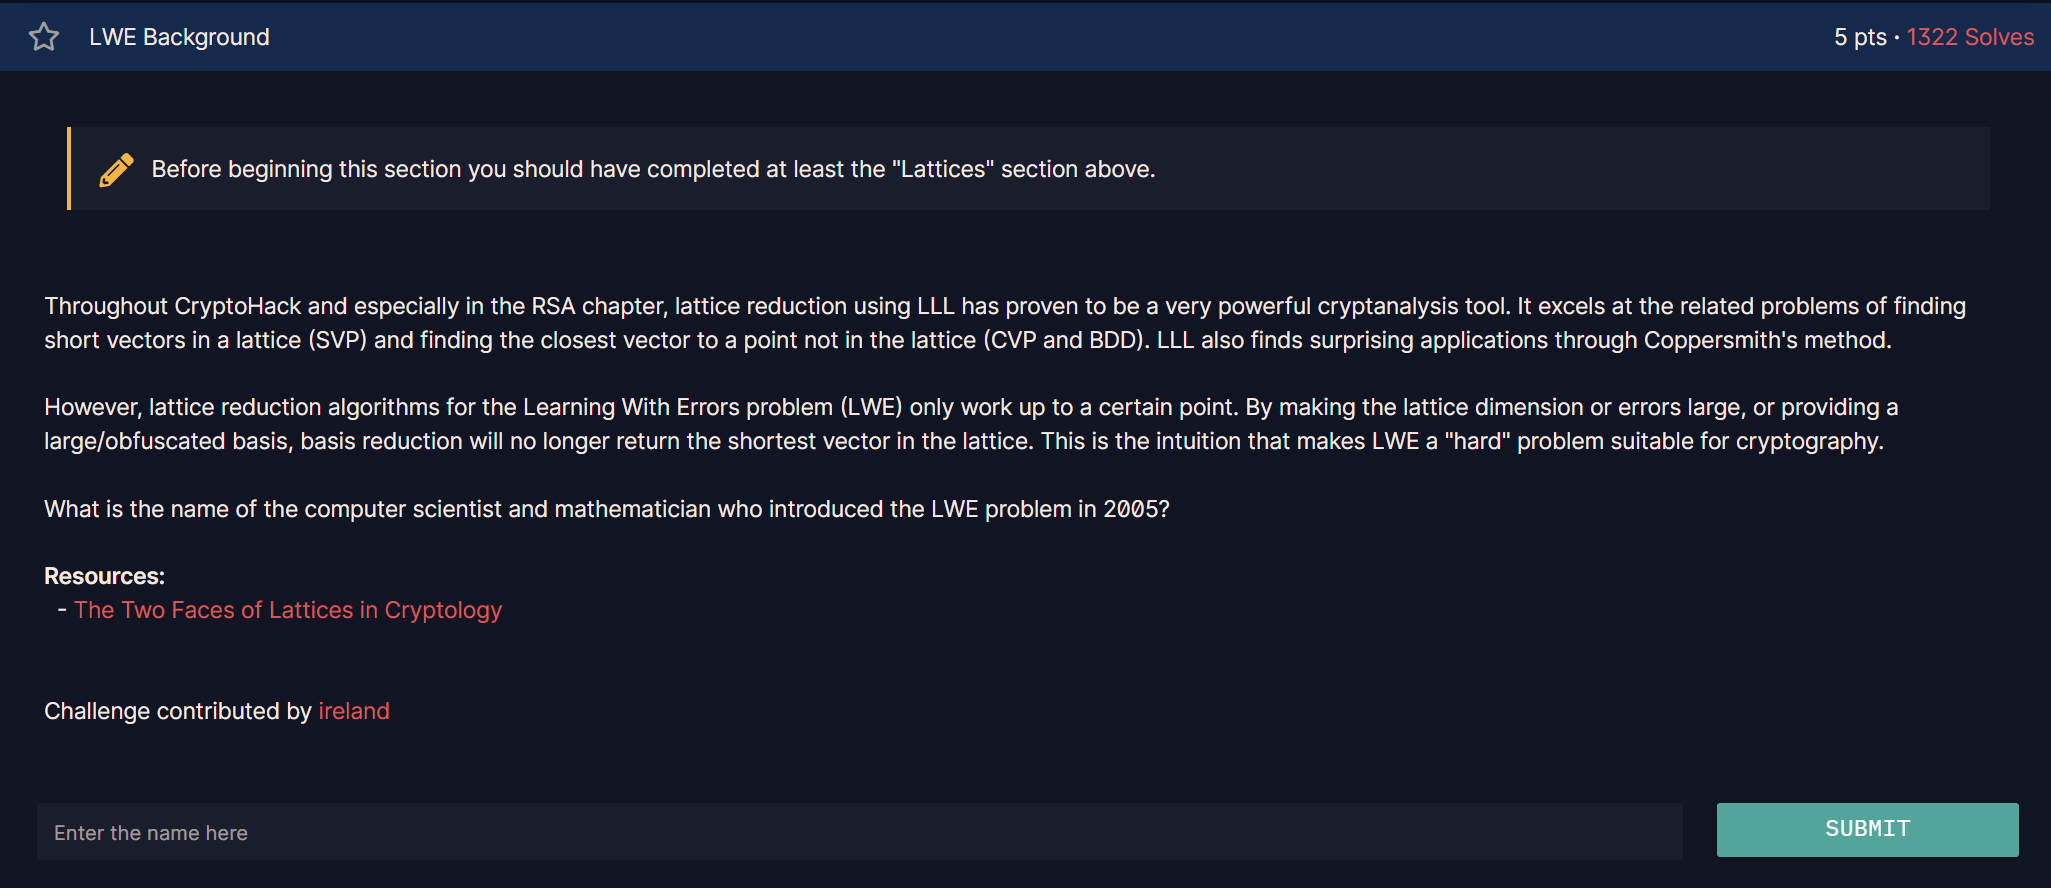Star the LWE Background challenge
2051x888 pixels.
(x=44, y=37)
